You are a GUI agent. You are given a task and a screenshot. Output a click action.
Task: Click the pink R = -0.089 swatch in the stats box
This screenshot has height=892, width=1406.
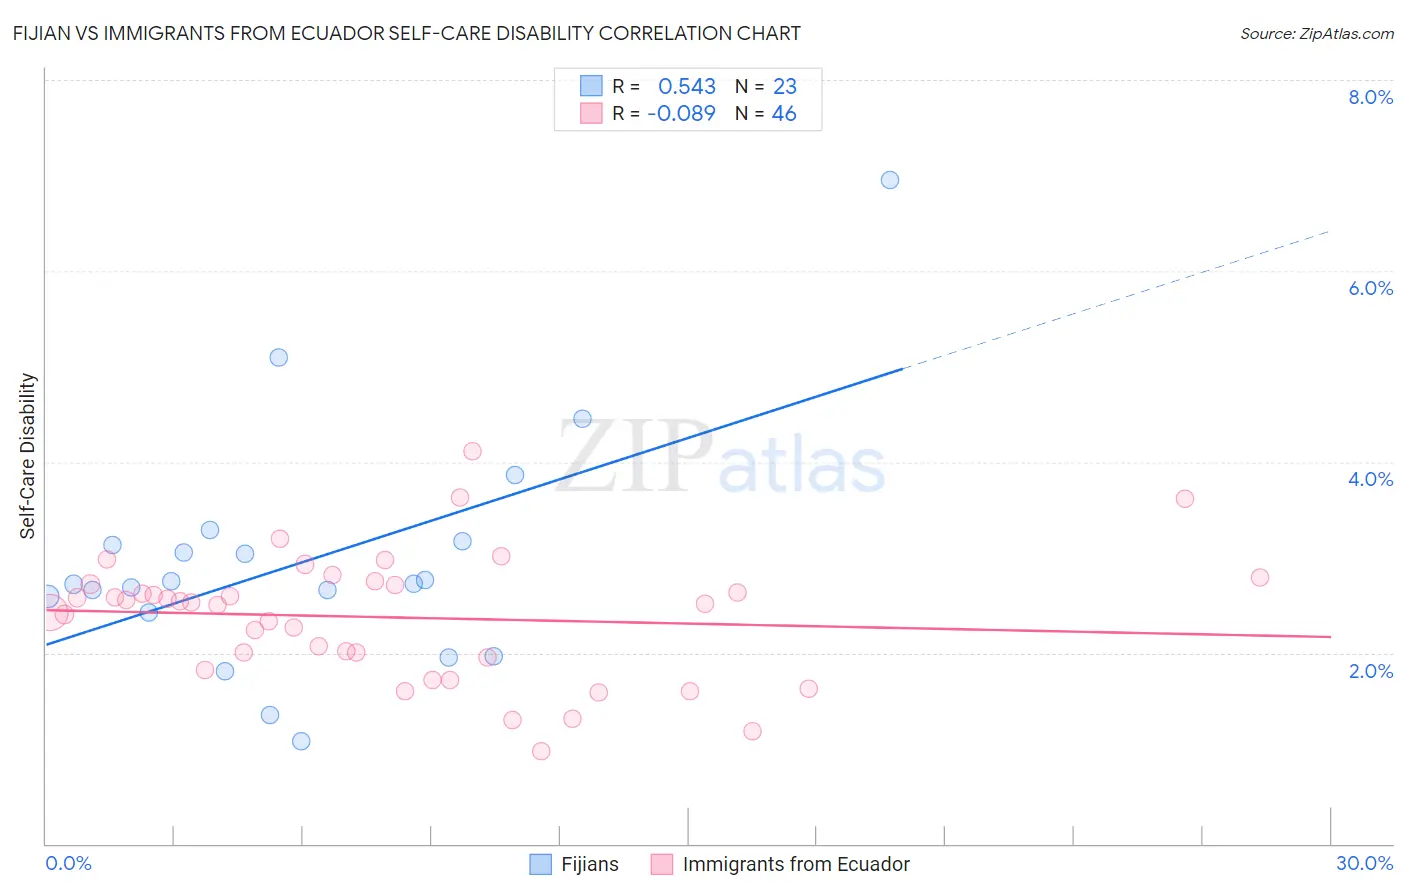(591, 113)
